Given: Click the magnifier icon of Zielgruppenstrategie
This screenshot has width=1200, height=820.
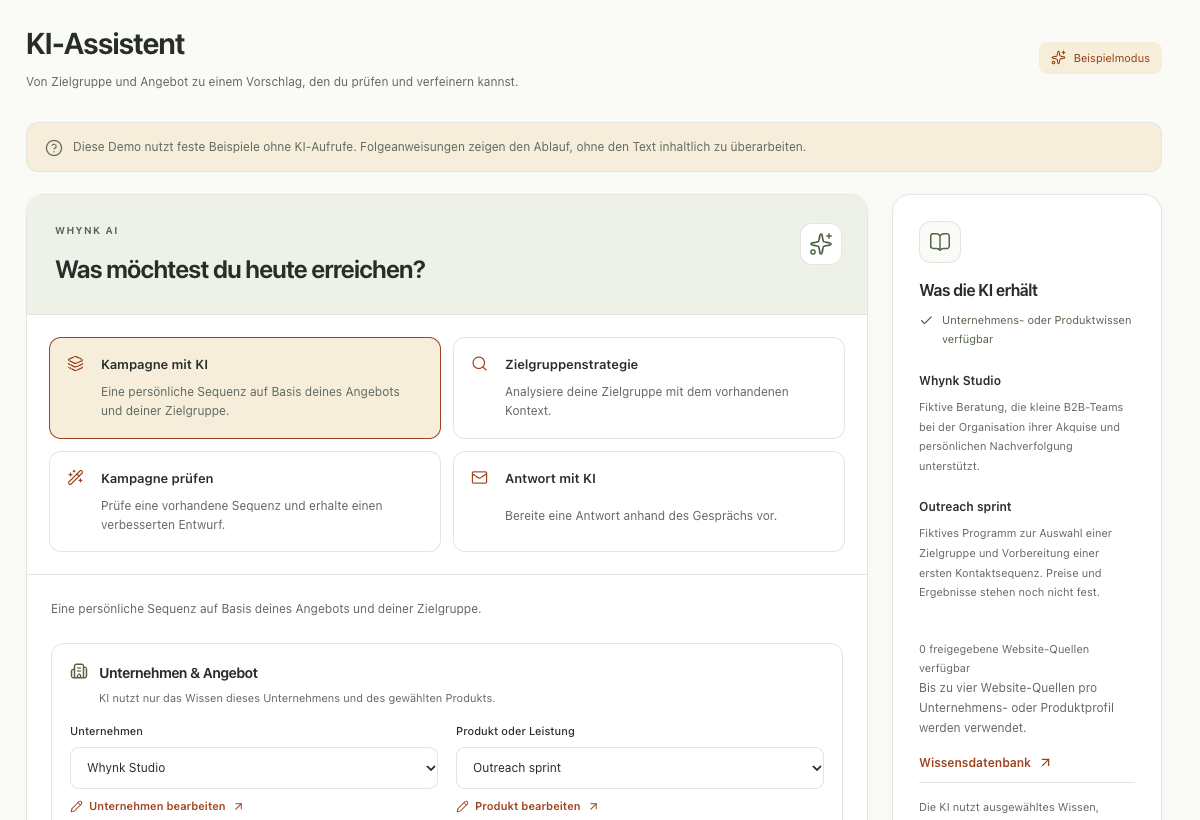Looking at the screenshot, I should [x=480, y=364].
